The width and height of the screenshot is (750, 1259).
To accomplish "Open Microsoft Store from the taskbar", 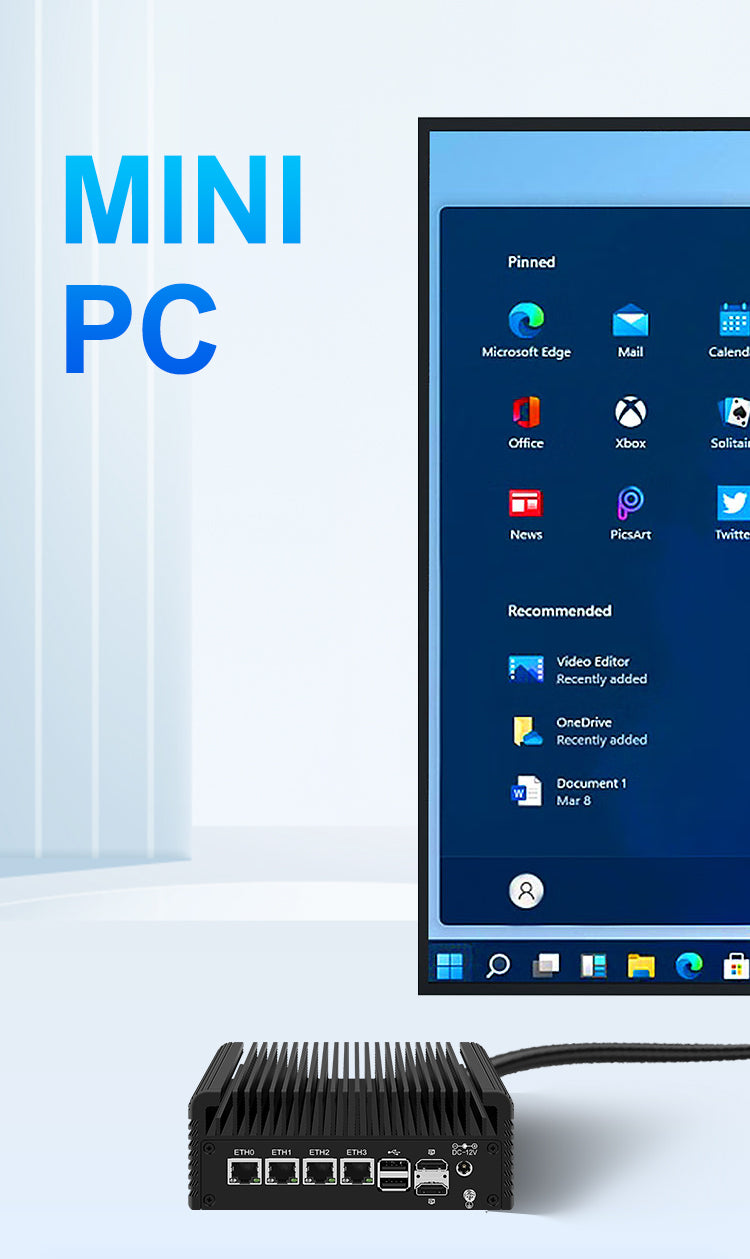I will pos(736,965).
